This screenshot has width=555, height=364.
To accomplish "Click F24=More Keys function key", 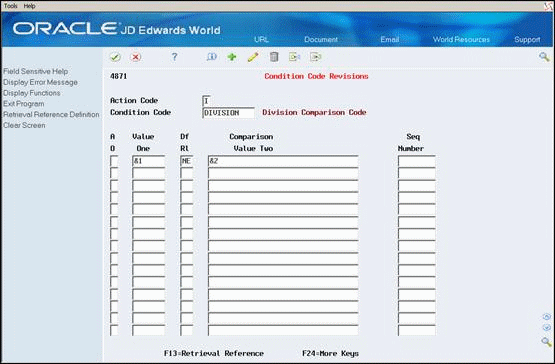I will click(x=330, y=353).
